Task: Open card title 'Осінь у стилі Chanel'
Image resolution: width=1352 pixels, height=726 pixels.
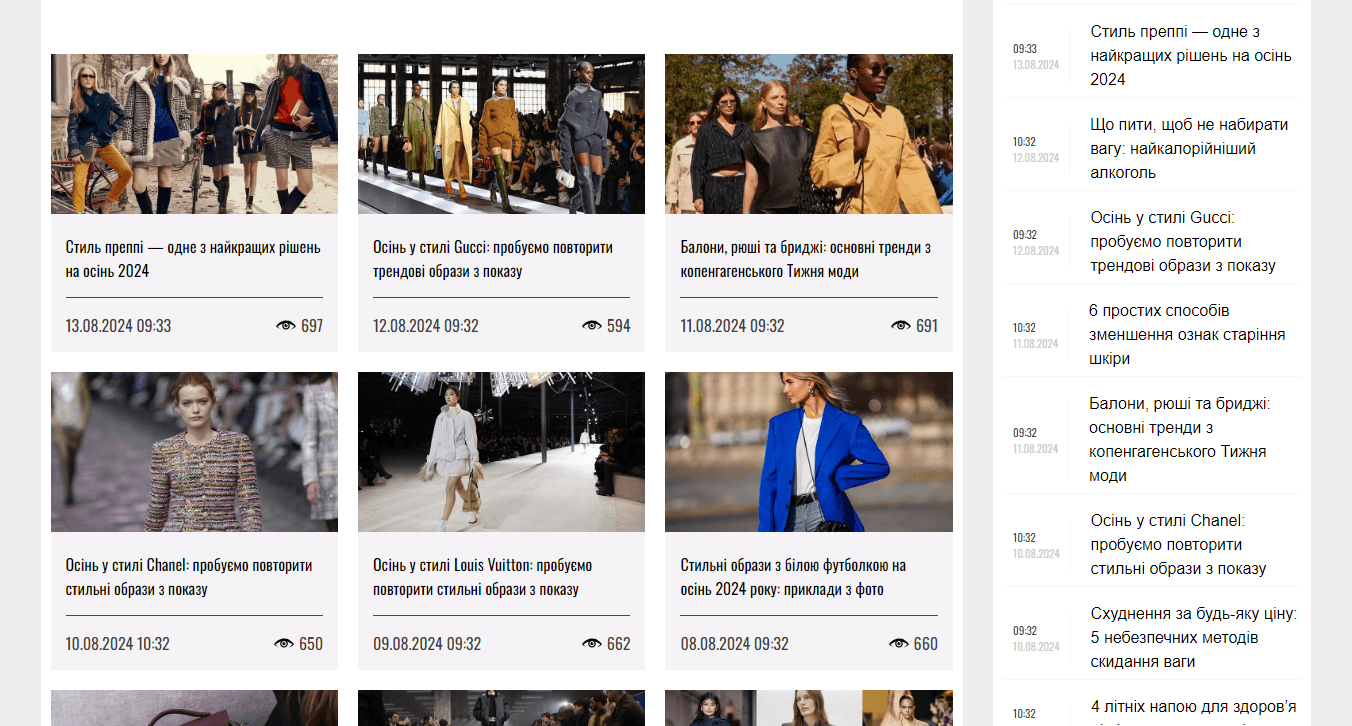Action: pos(189,577)
